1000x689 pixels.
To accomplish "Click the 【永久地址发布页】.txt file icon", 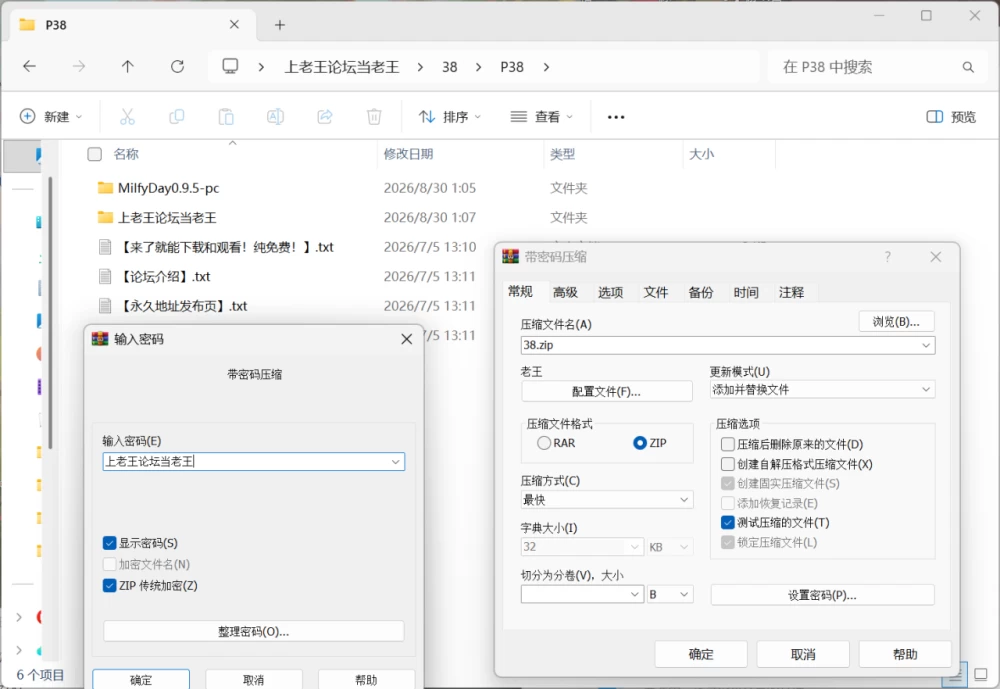I will pyautogui.click(x=105, y=306).
